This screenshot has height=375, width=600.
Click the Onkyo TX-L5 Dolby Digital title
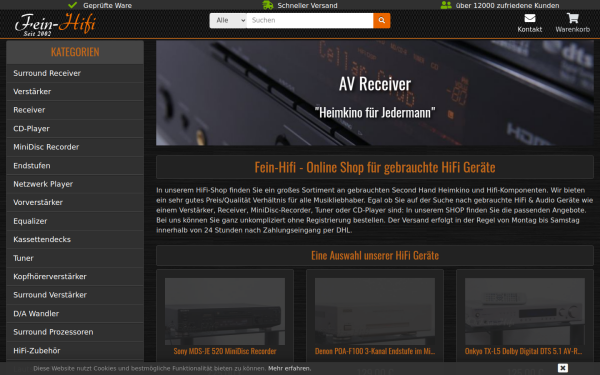coord(523,351)
